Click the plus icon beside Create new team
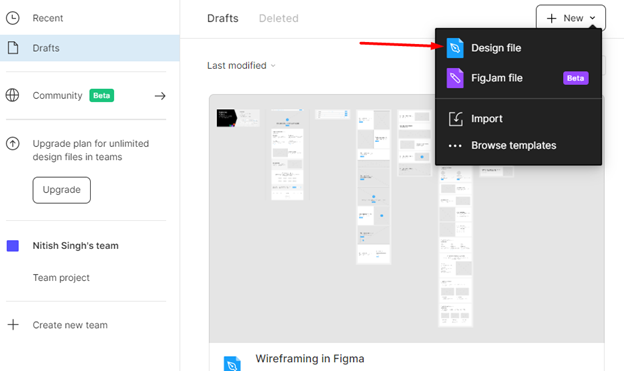Screen dimensions: 624x371 point(13,324)
